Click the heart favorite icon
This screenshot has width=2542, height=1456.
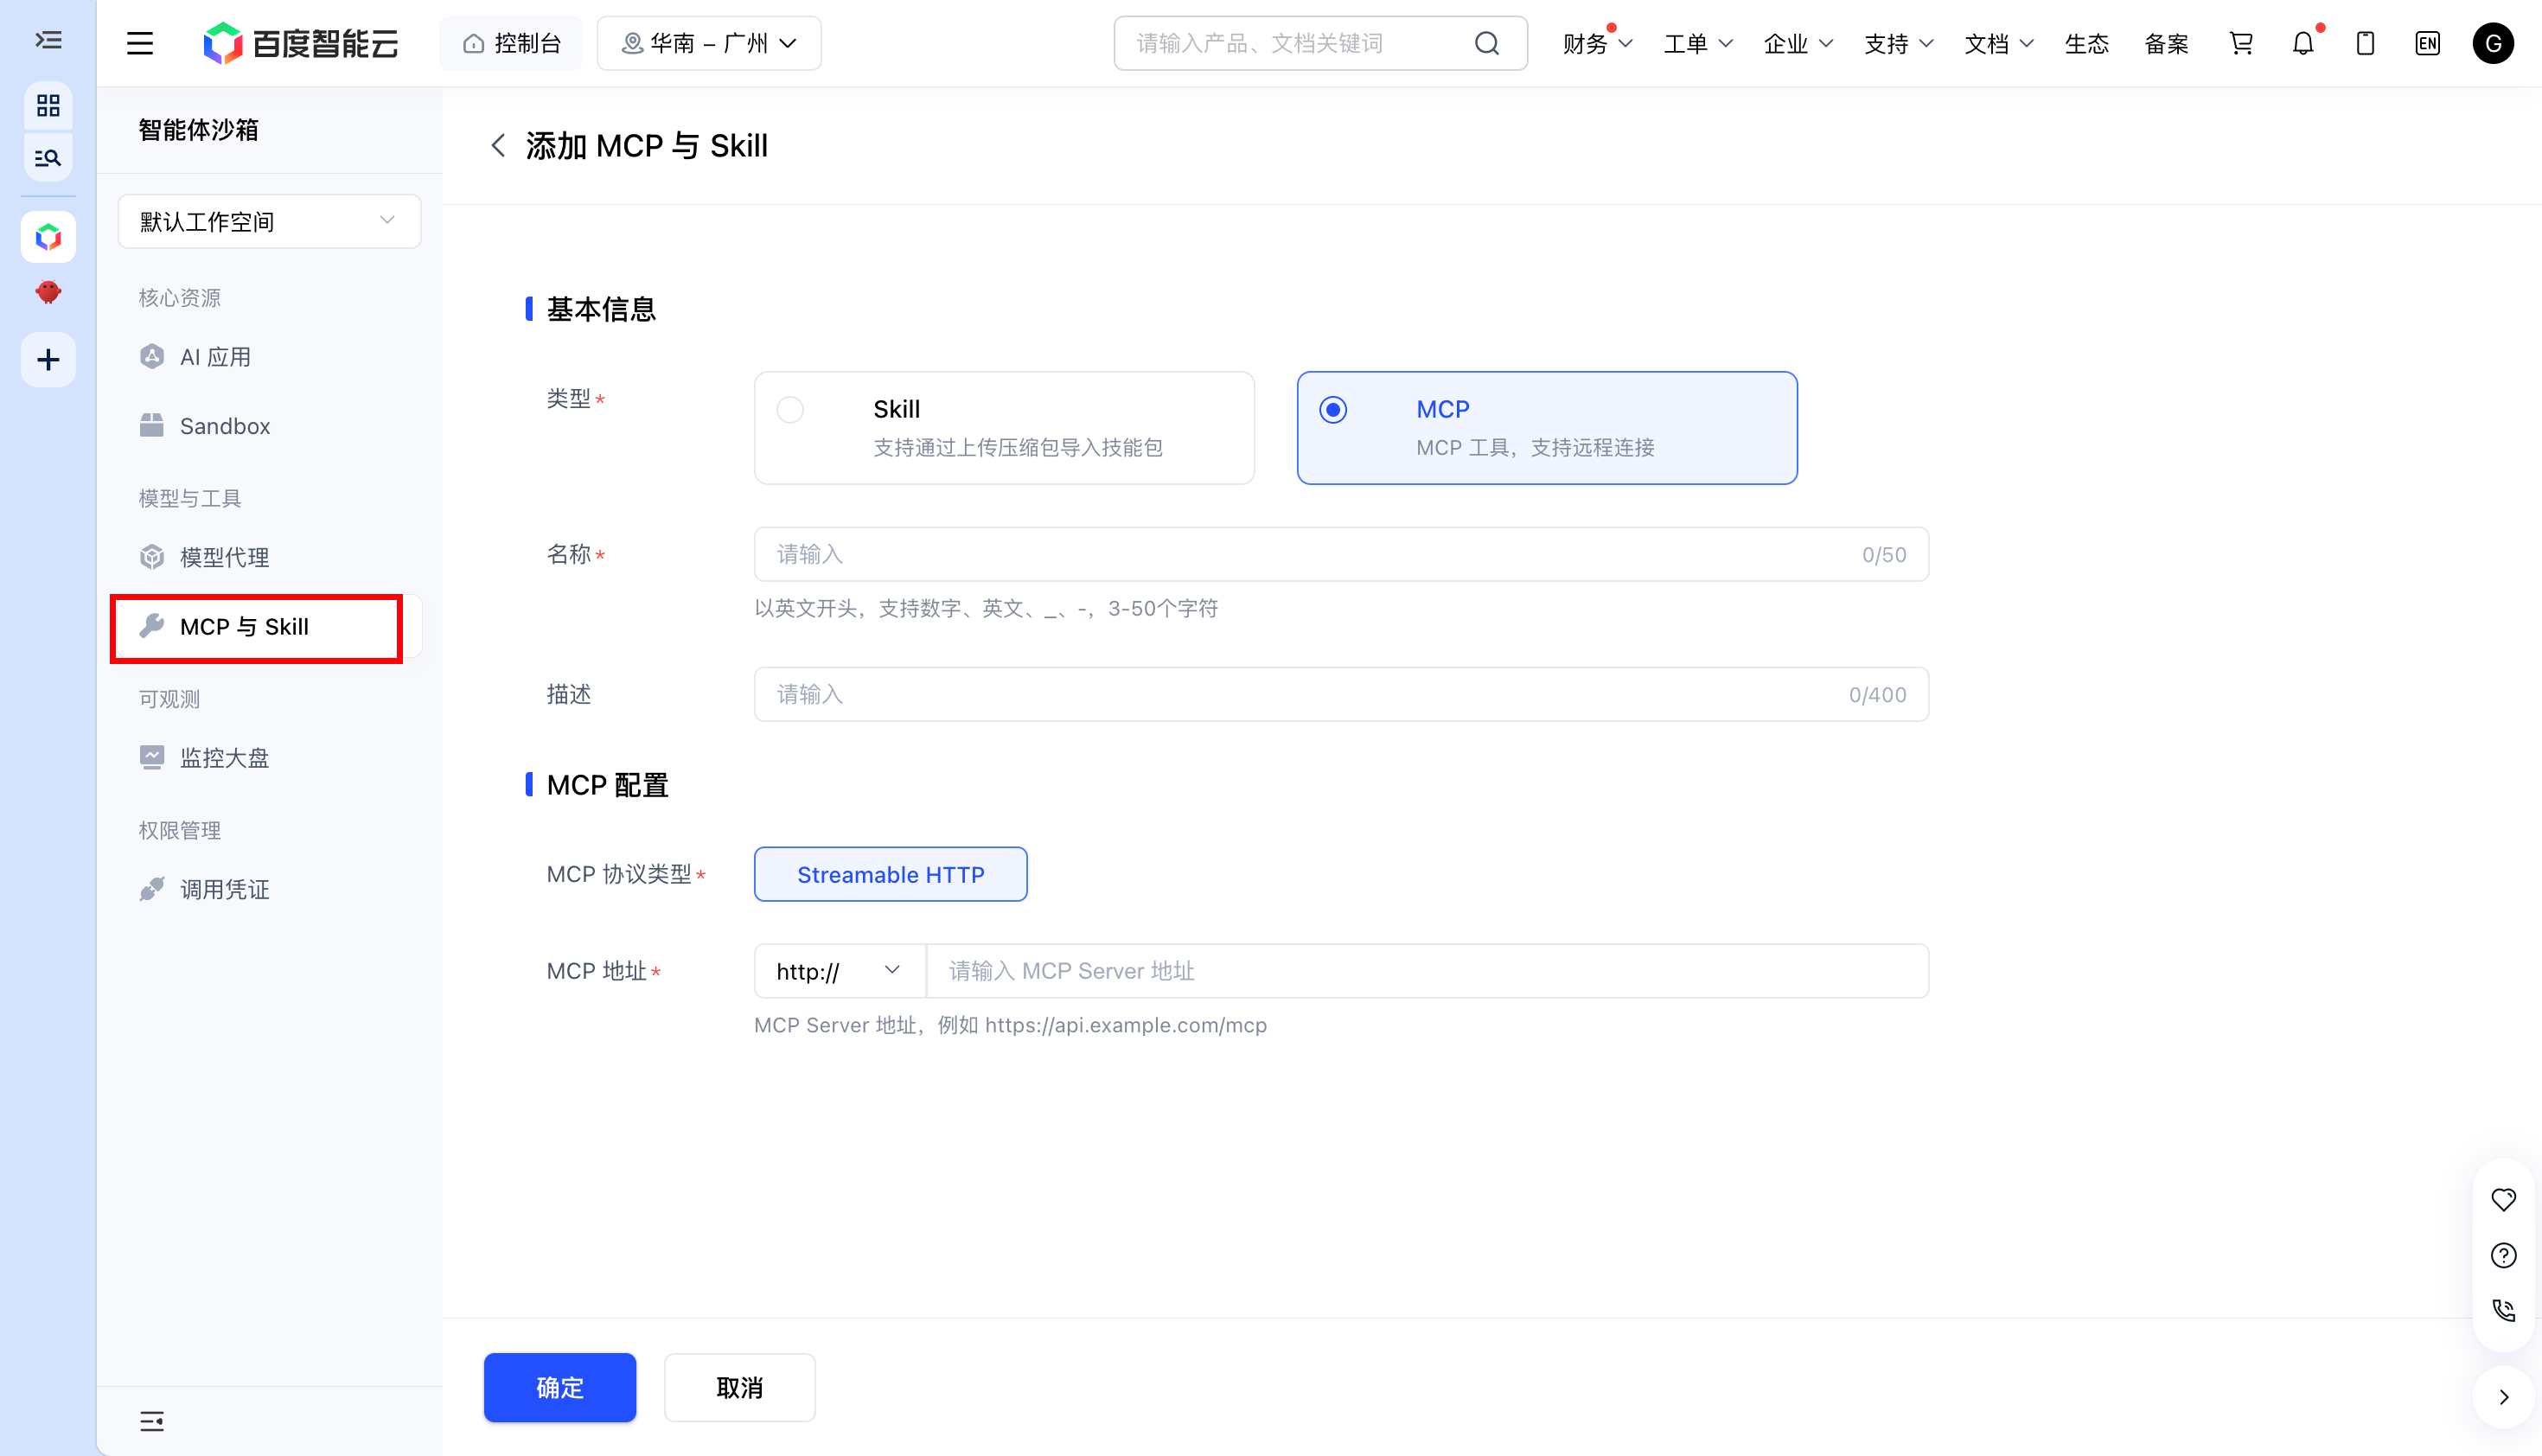click(x=2503, y=1199)
